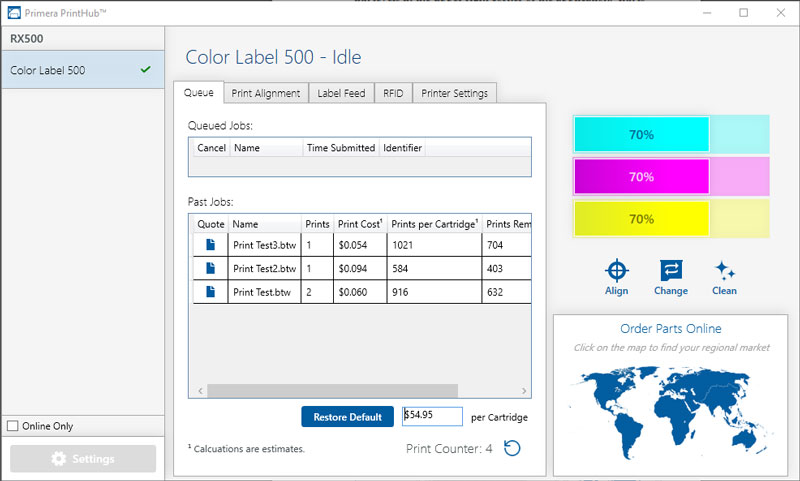Open quote icon for Print Test.btw
This screenshot has width=800, height=481.
click(210, 292)
